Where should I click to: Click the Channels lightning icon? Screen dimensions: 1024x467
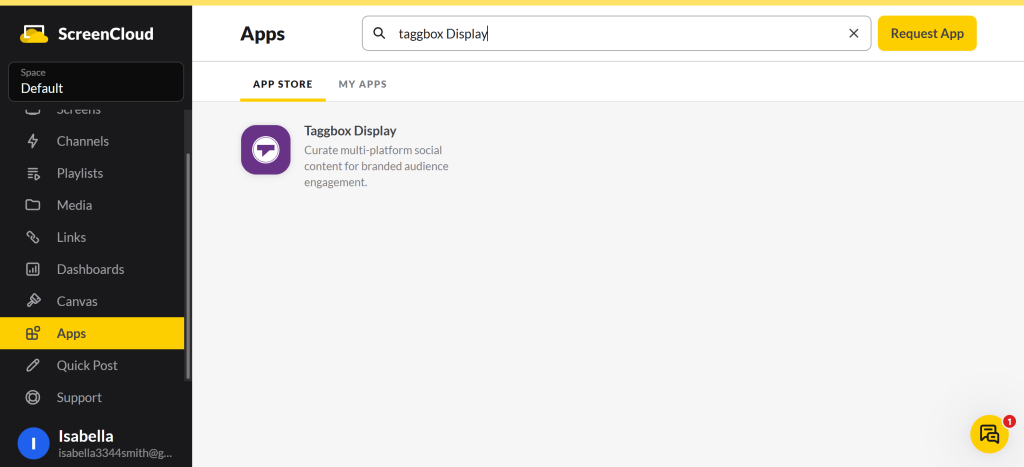click(33, 141)
